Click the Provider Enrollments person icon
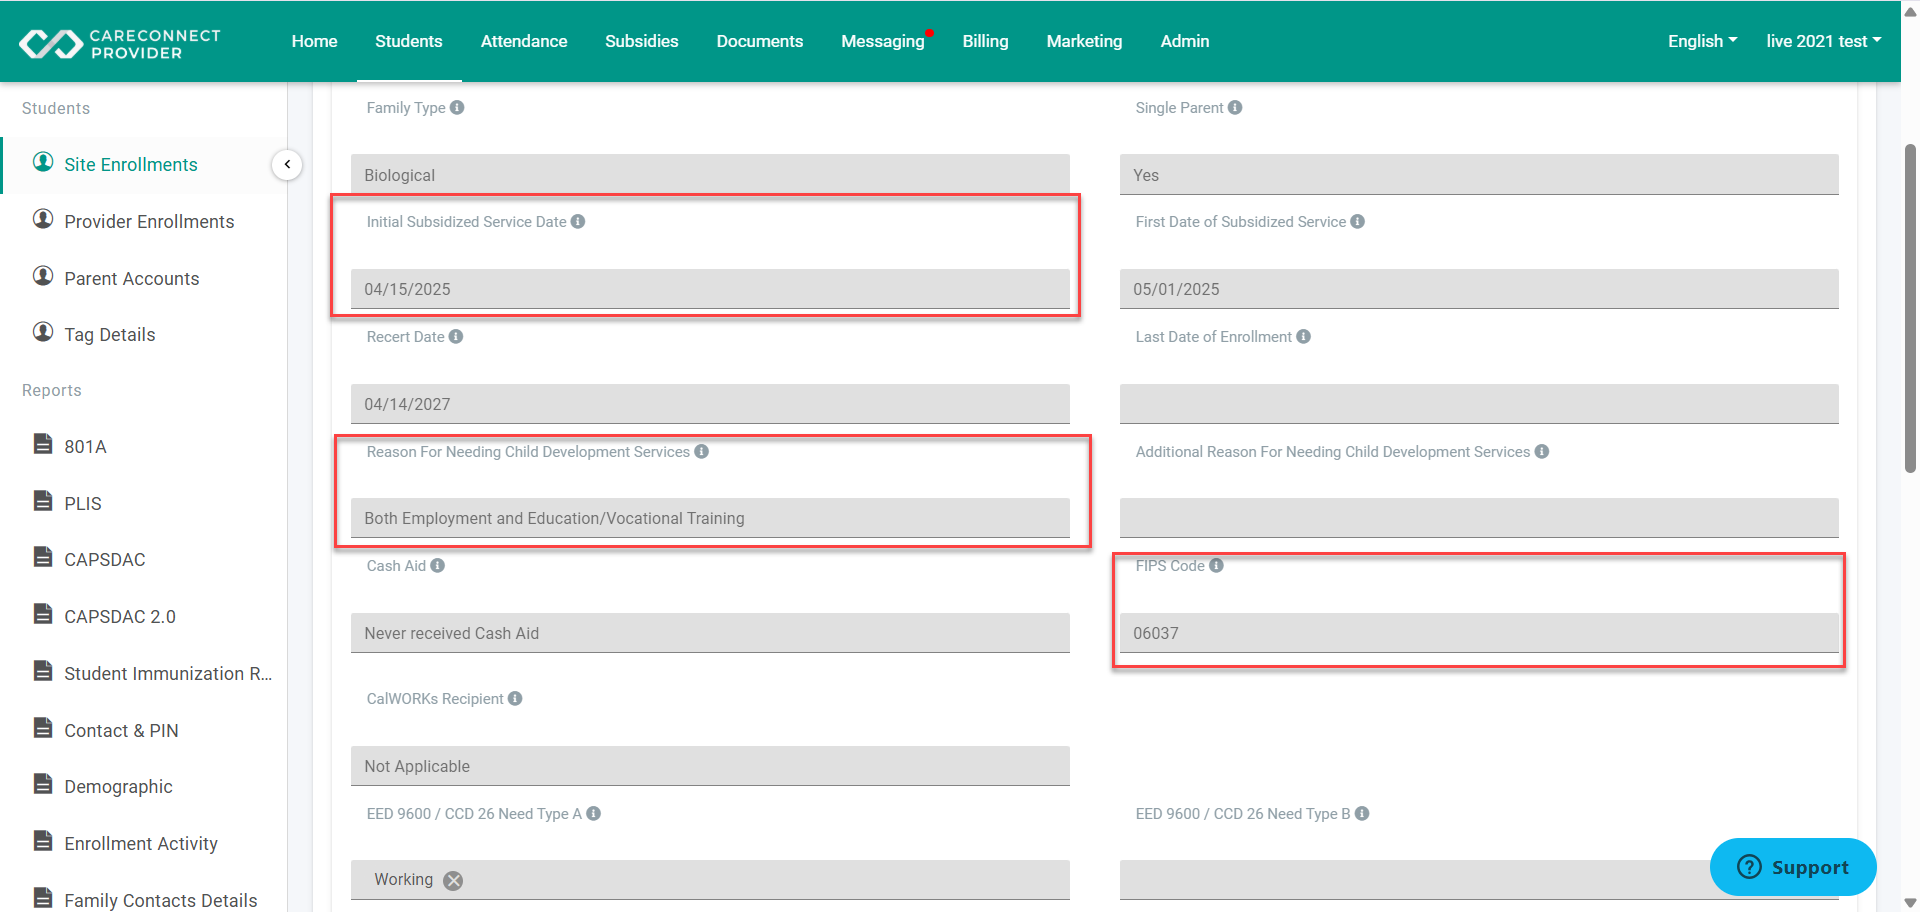Image resolution: width=1920 pixels, height=912 pixels. [x=43, y=219]
